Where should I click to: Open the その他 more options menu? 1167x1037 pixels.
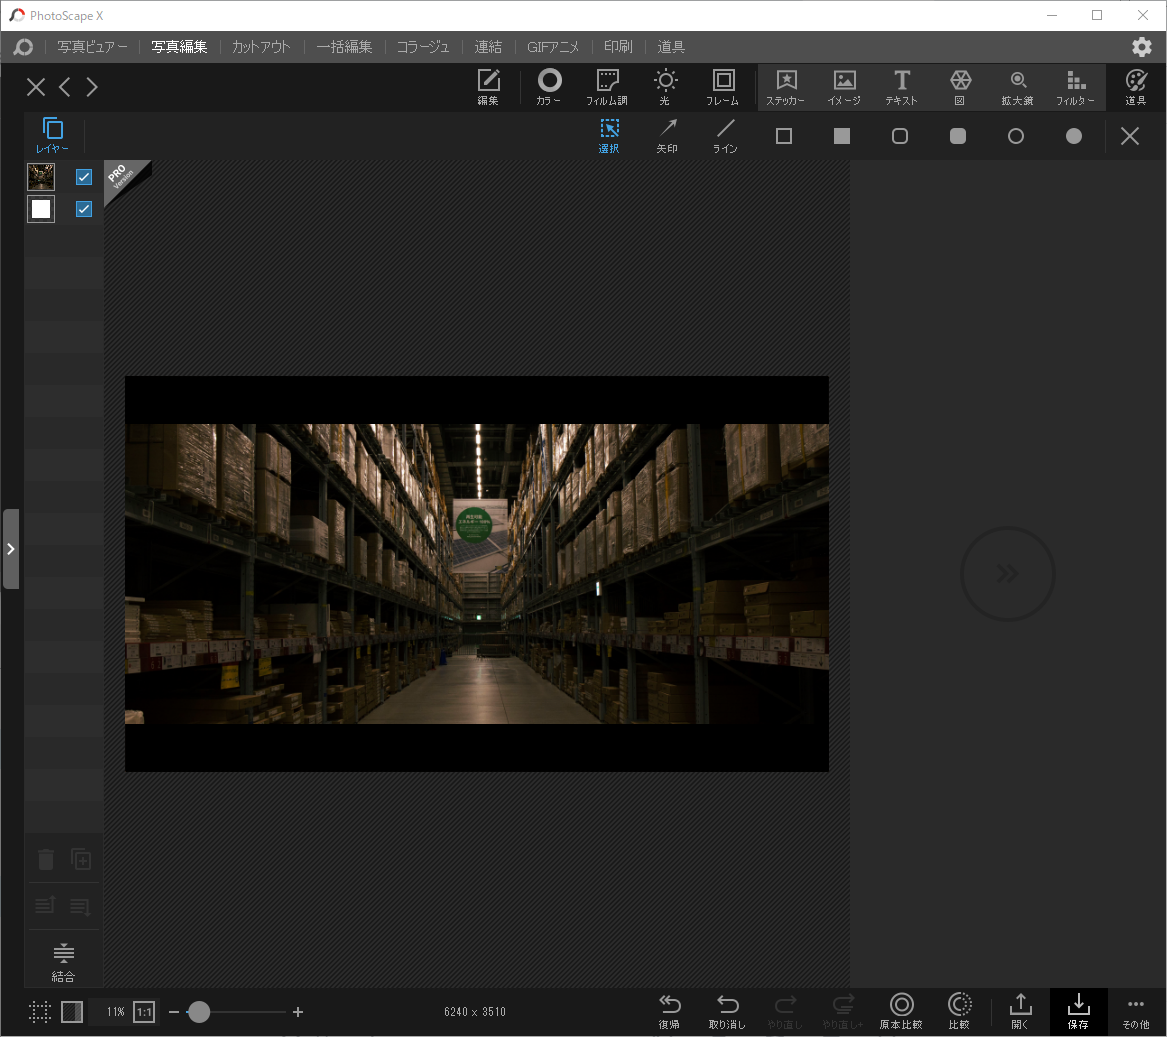coord(1135,1010)
